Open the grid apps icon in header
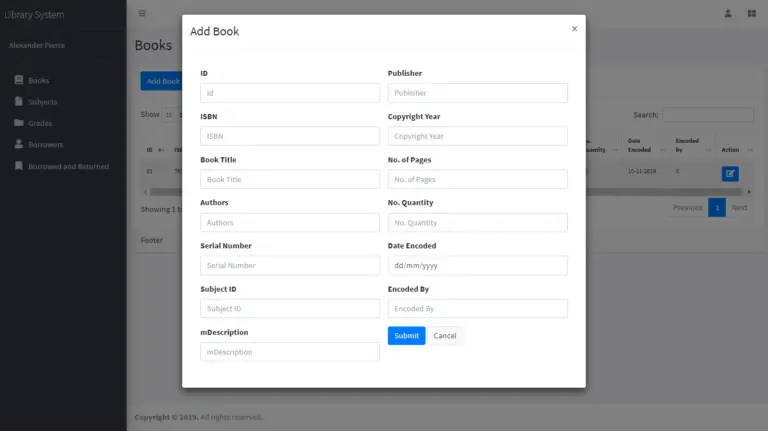This screenshot has height=431, width=768. [x=752, y=14]
